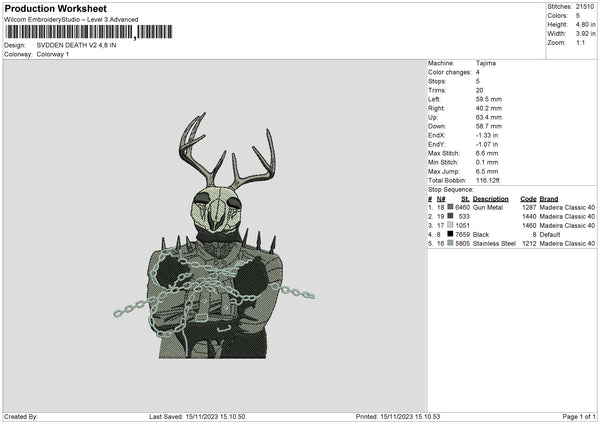Click the EndX value -1.33 in
The width and height of the screenshot is (600, 424).
(487, 135)
